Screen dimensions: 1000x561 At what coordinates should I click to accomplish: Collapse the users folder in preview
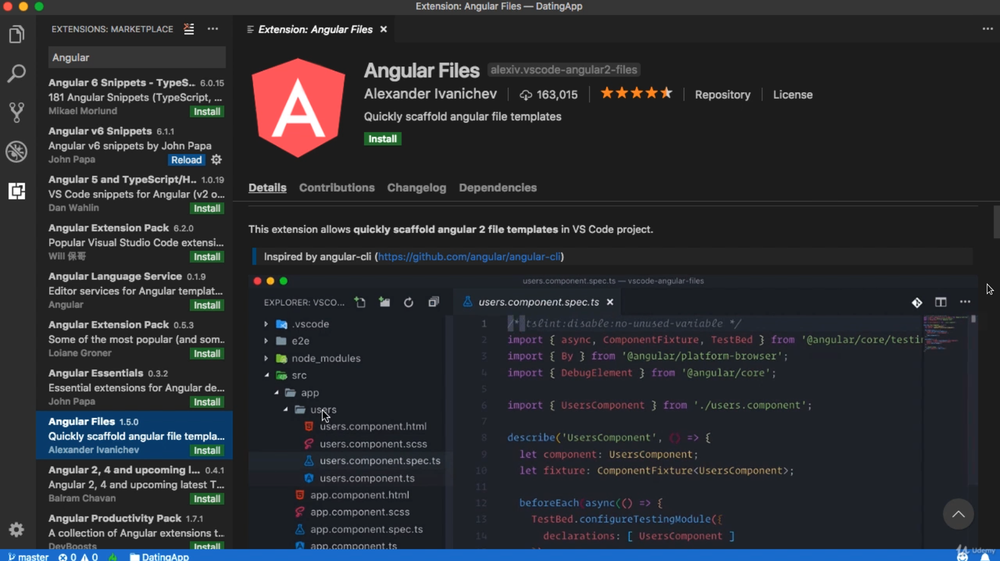286,409
